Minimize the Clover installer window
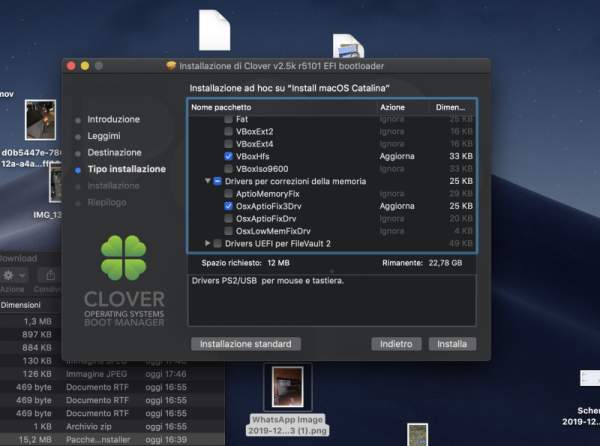The height and width of the screenshot is (446, 600). point(85,66)
